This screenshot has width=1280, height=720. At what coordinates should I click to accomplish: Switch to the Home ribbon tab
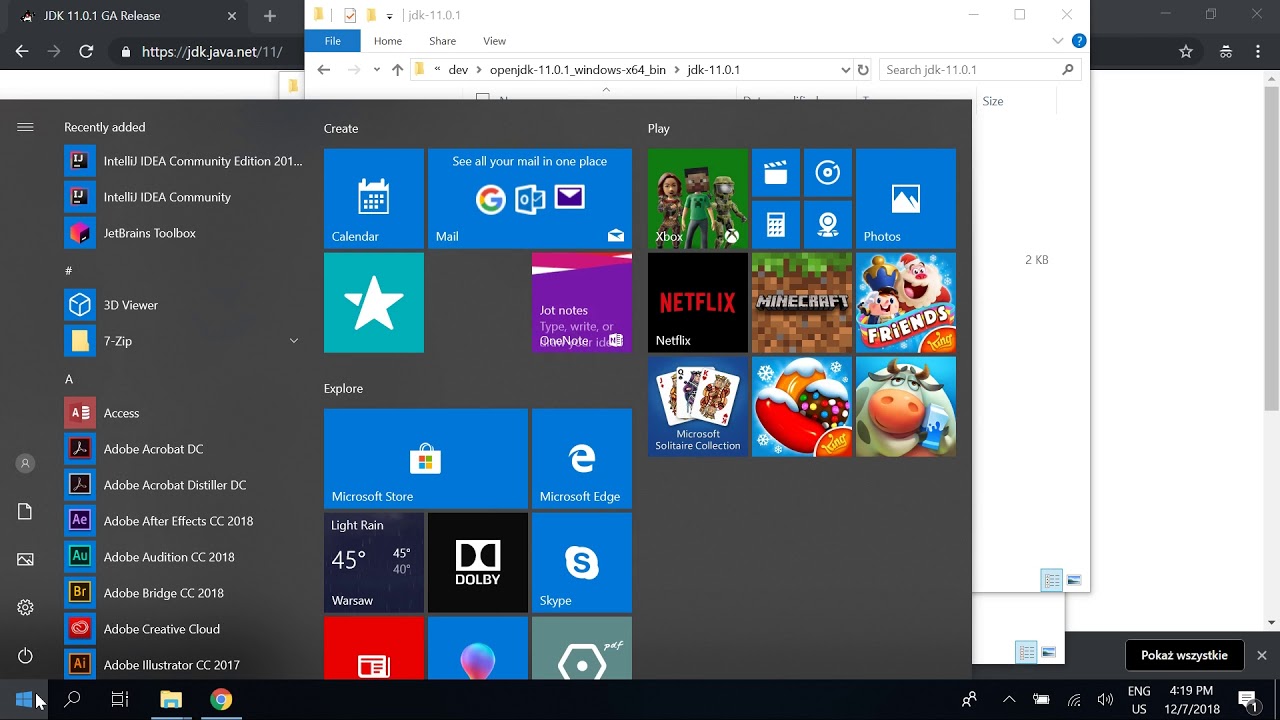(388, 41)
